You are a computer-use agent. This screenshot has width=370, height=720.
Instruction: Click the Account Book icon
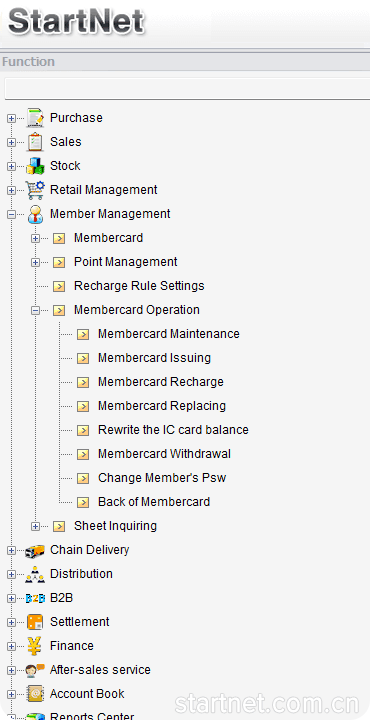[35, 694]
